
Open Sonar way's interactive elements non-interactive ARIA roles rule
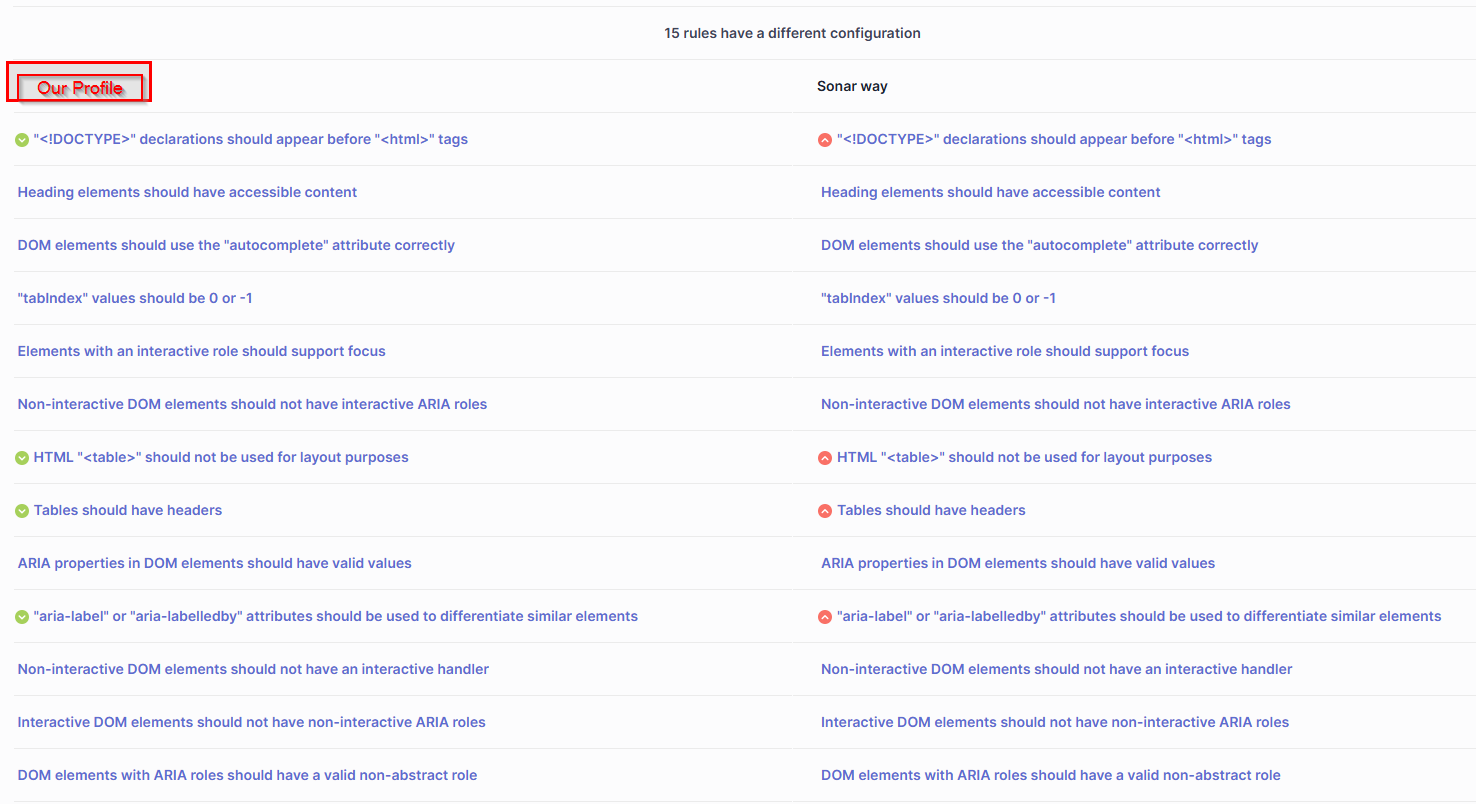(1054, 722)
